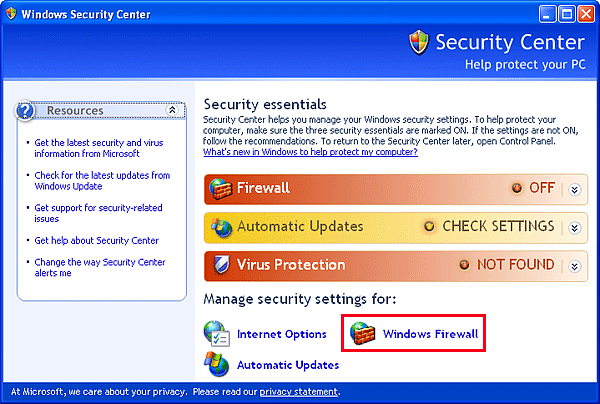
Task: Open Internet Options via its globe checklist icon
Action: coord(217,334)
